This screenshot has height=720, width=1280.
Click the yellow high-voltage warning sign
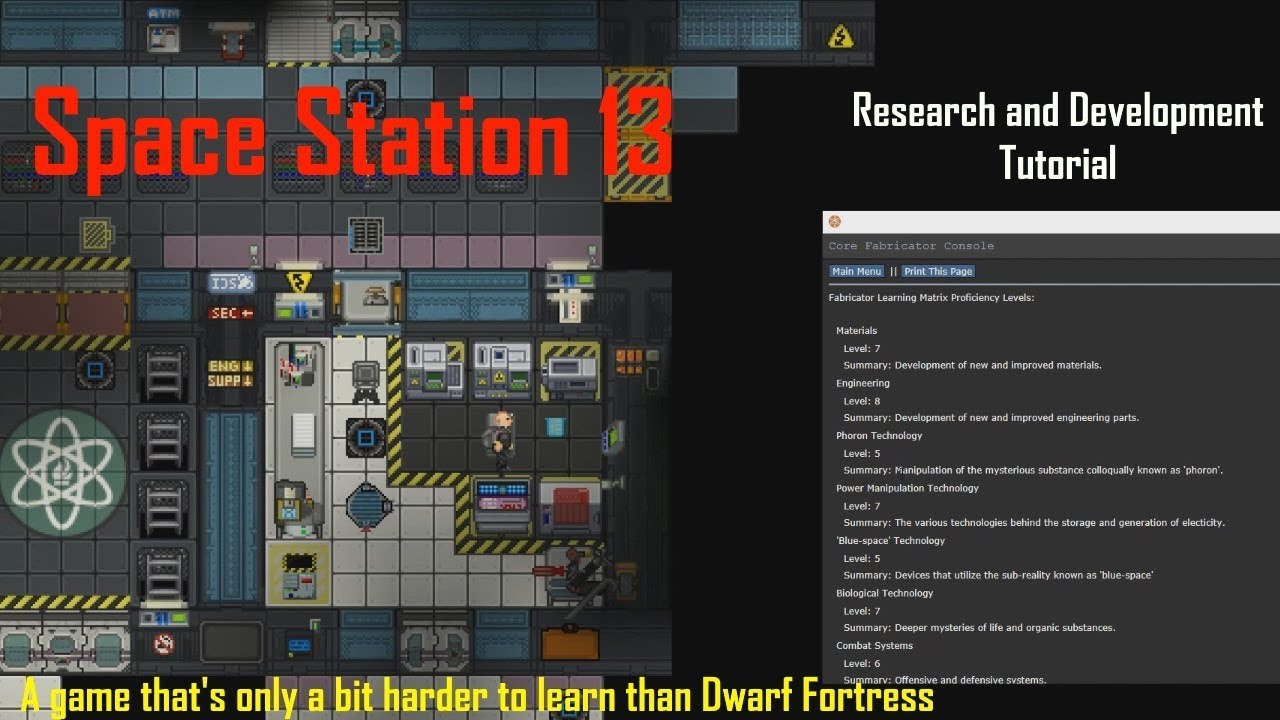[x=841, y=37]
